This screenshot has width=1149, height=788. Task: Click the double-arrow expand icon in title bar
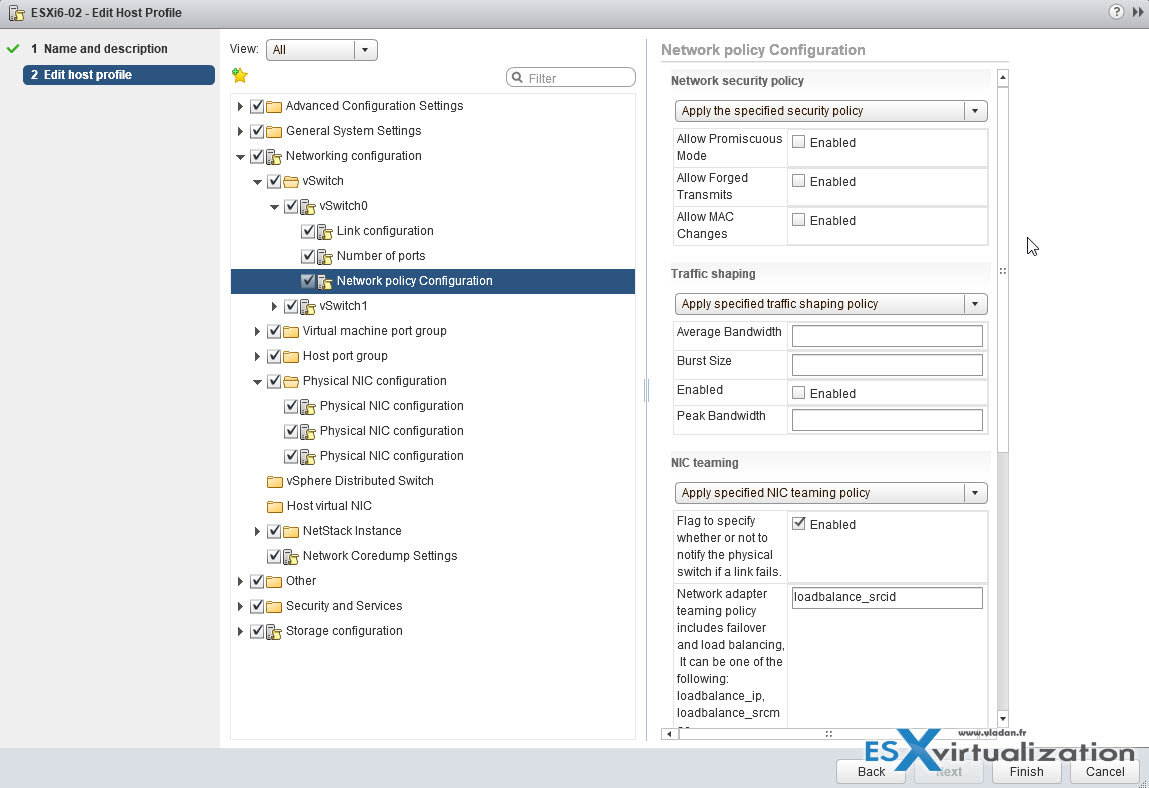(1138, 12)
